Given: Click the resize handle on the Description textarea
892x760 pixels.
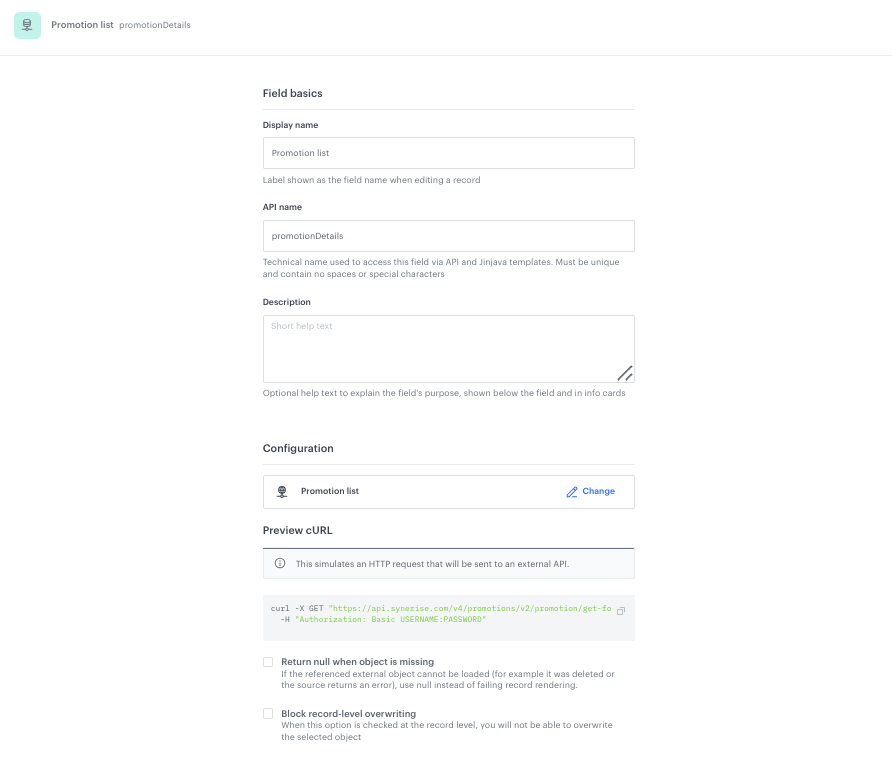Looking at the screenshot, I should pos(626,374).
